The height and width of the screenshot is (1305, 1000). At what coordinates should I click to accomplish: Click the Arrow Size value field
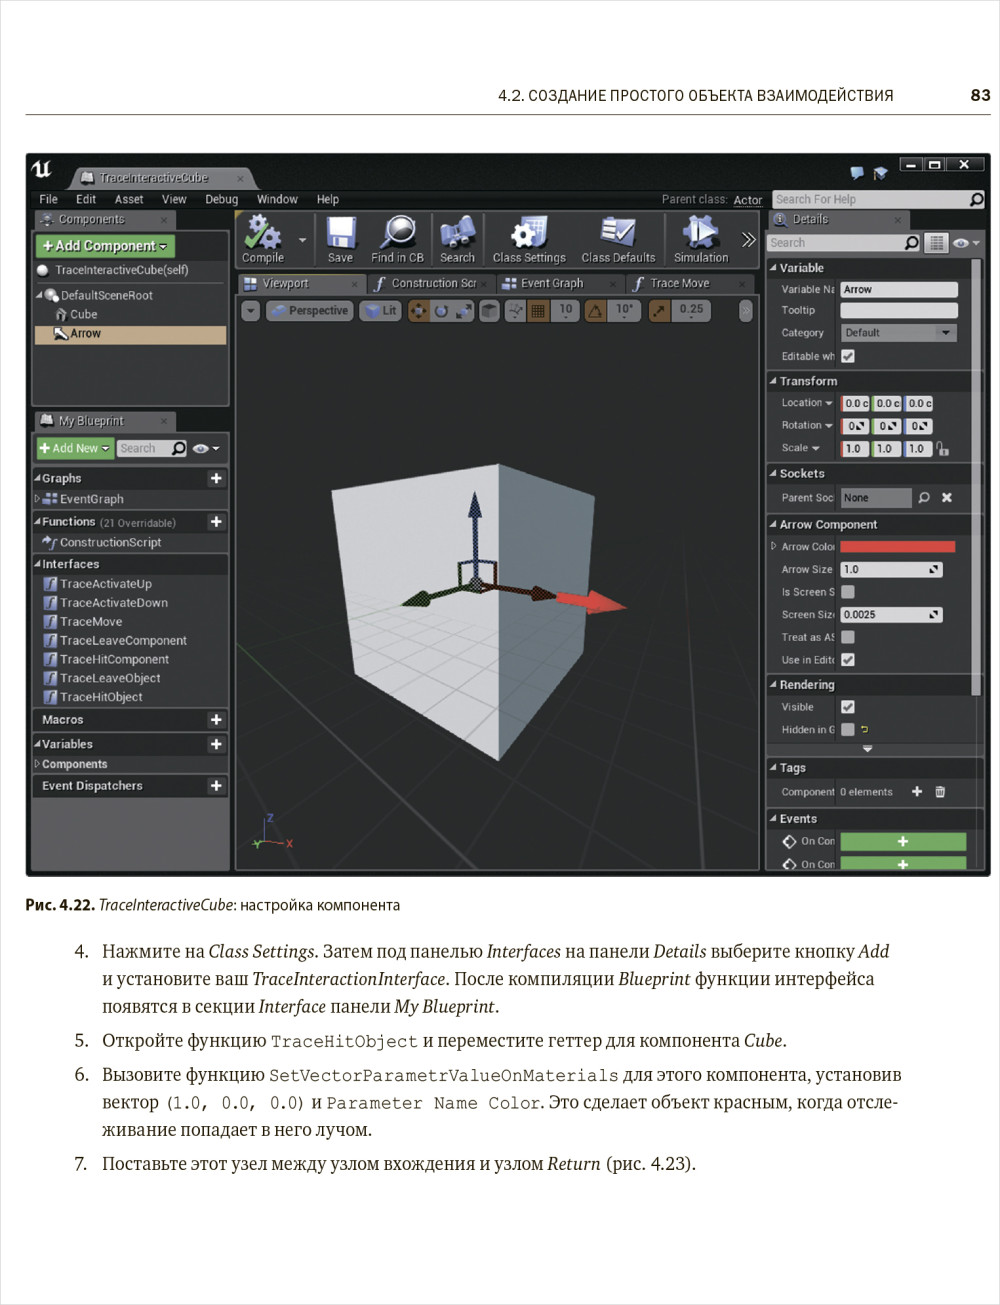[x=891, y=570]
